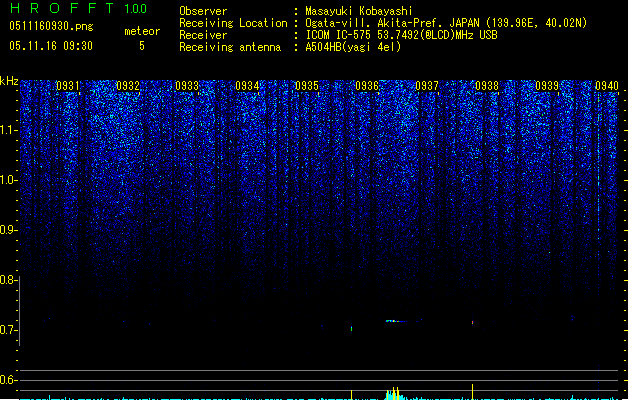Click the yellow level spike below 0938
The image size is (629, 400).
pyautogui.click(x=473, y=392)
